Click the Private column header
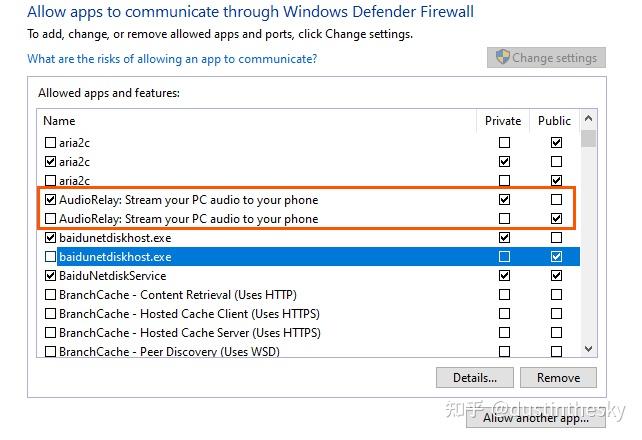The width and height of the screenshot is (642, 440). (x=503, y=121)
